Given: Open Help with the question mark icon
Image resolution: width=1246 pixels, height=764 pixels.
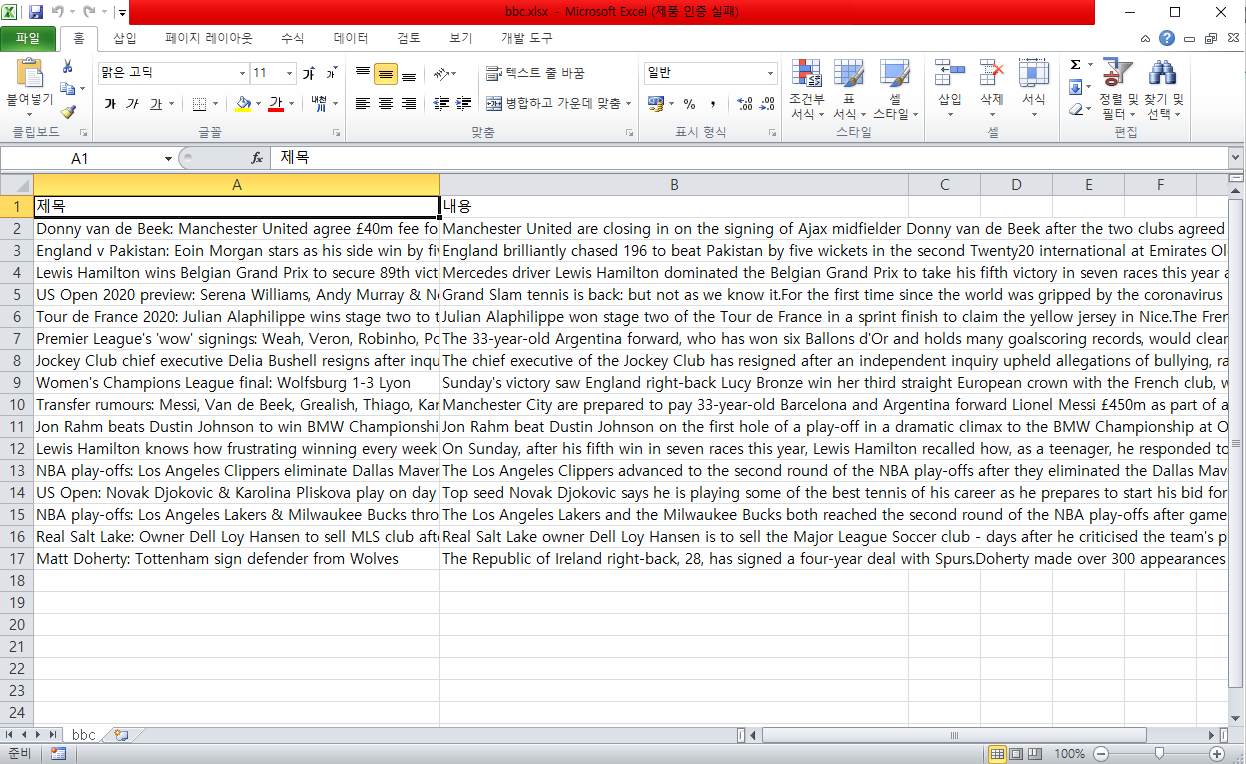Looking at the screenshot, I should [1167, 38].
